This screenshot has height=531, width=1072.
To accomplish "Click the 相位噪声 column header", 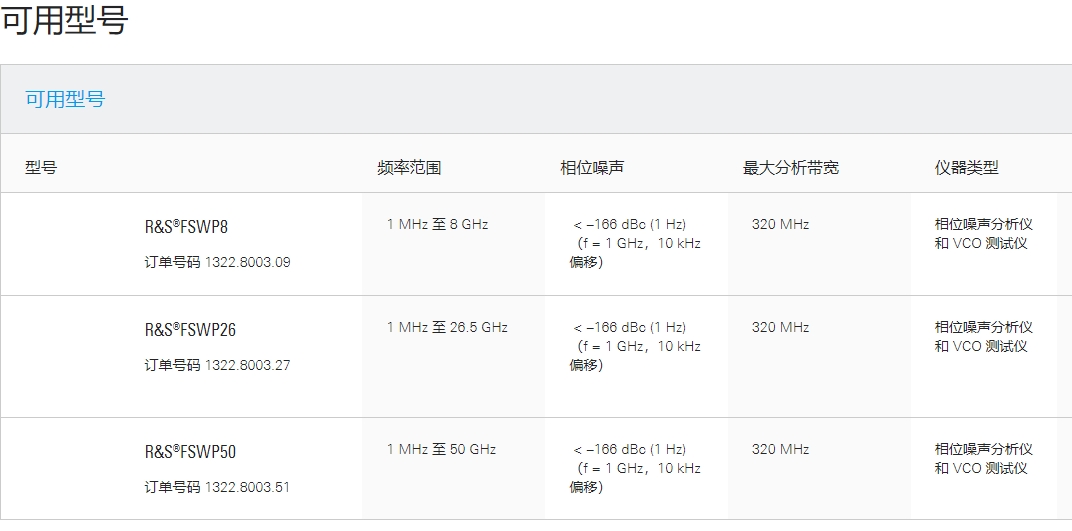I will tap(592, 167).
